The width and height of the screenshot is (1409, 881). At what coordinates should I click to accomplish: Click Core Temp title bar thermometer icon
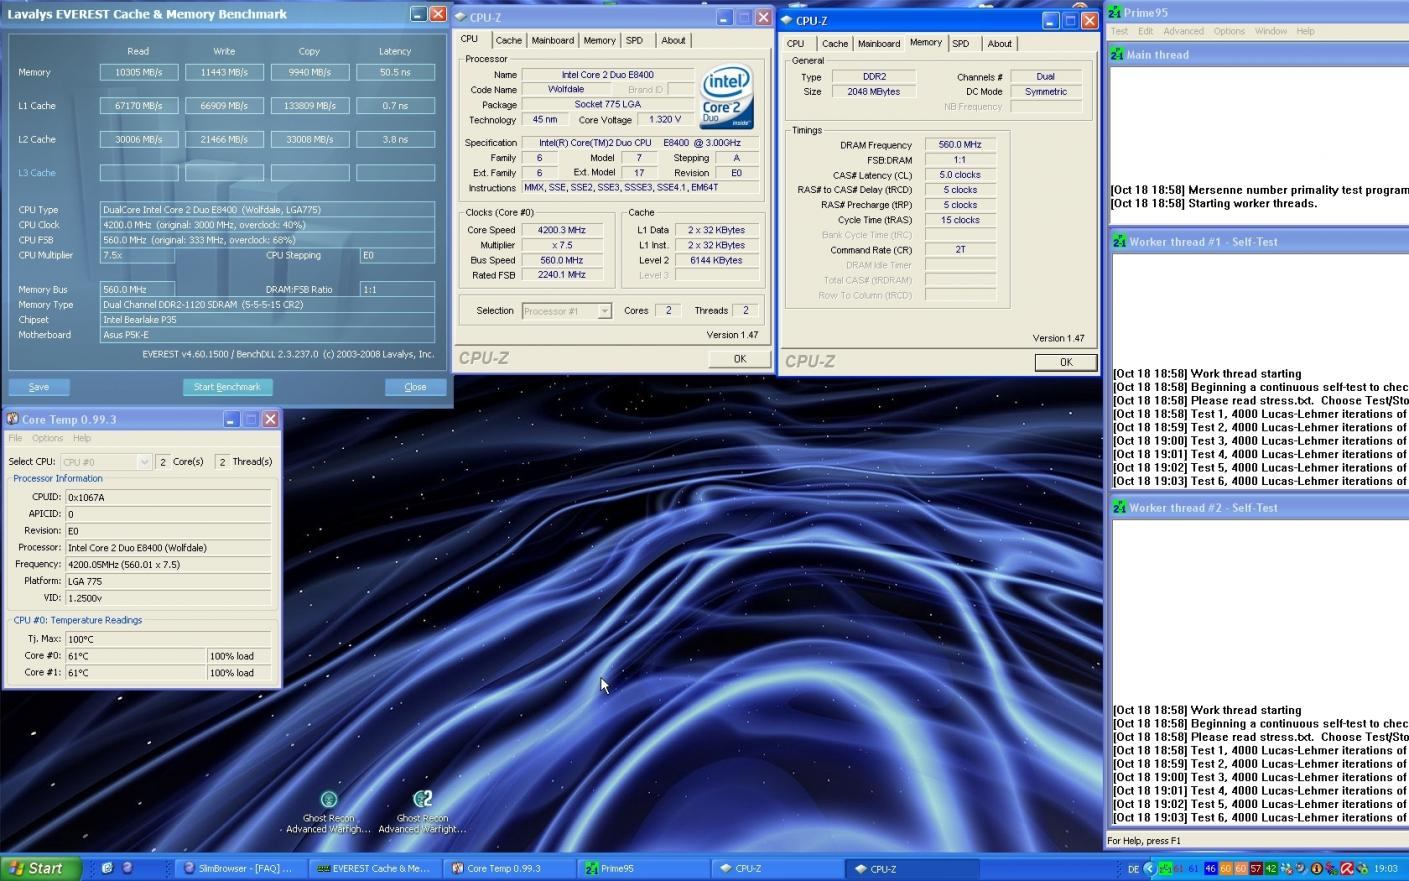coord(12,419)
